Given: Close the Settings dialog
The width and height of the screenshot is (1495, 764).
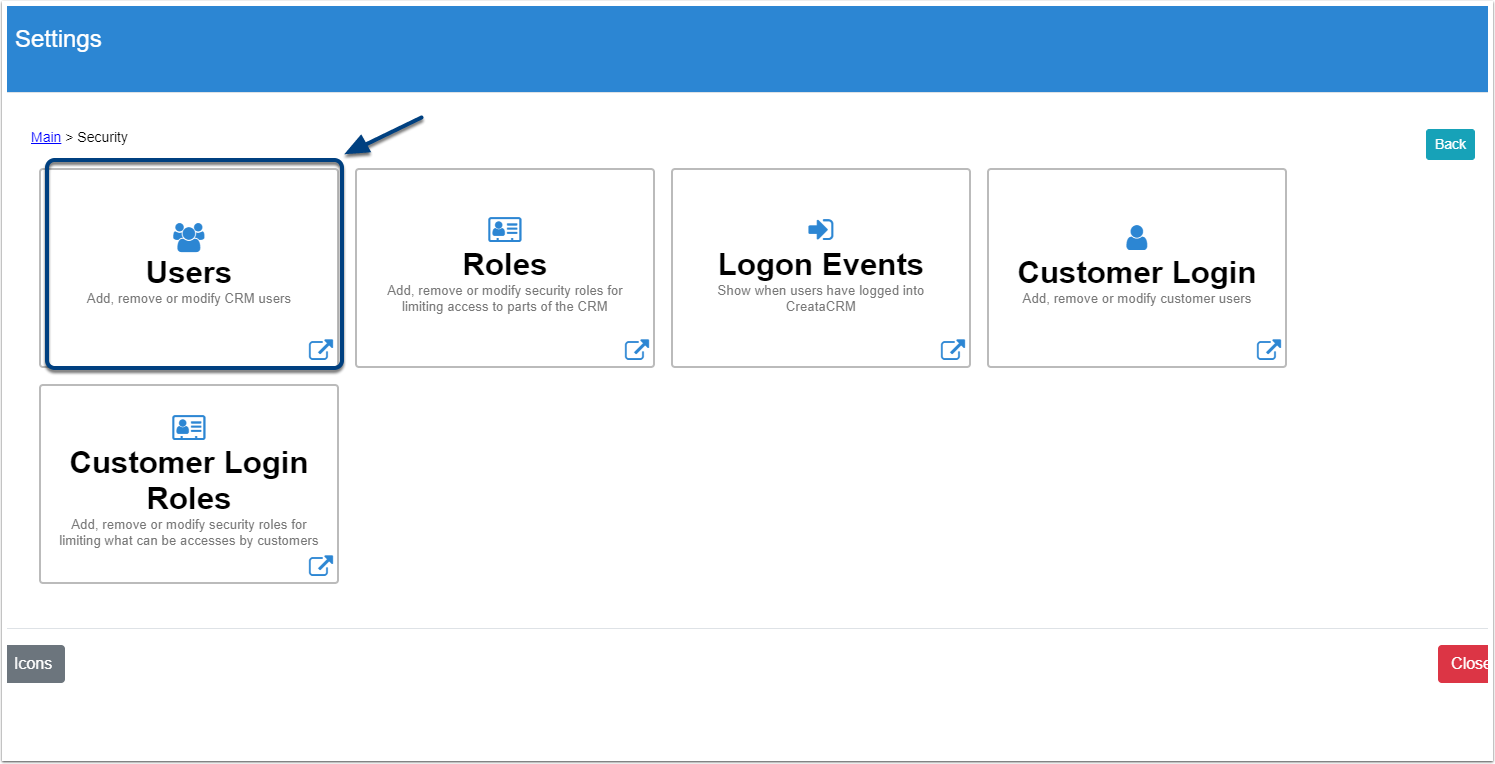Looking at the screenshot, I should 1464,664.
